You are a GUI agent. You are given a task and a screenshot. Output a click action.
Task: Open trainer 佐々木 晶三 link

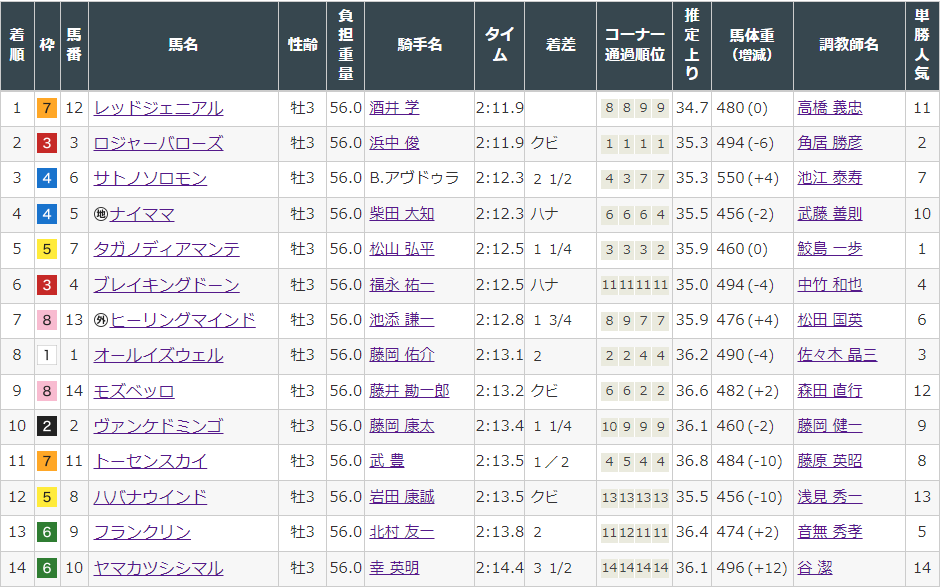(837, 355)
